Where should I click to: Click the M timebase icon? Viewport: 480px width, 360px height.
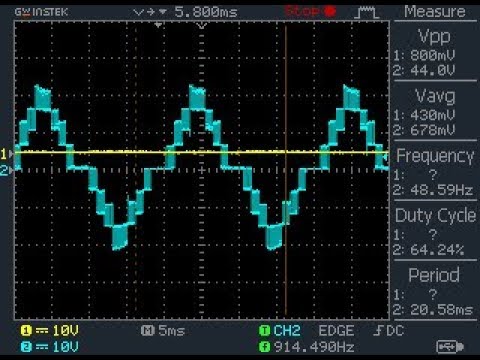pos(147,331)
